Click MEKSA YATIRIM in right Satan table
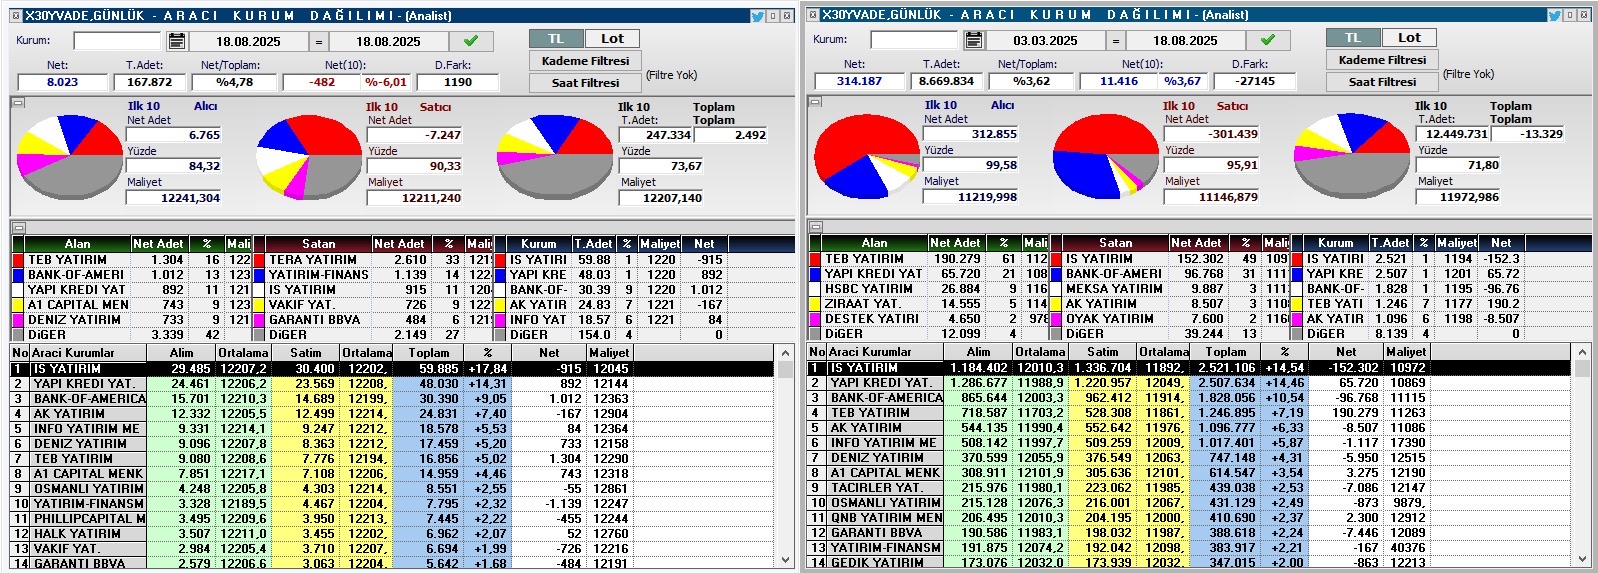This screenshot has height=573, width=1598. click(x=1114, y=289)
